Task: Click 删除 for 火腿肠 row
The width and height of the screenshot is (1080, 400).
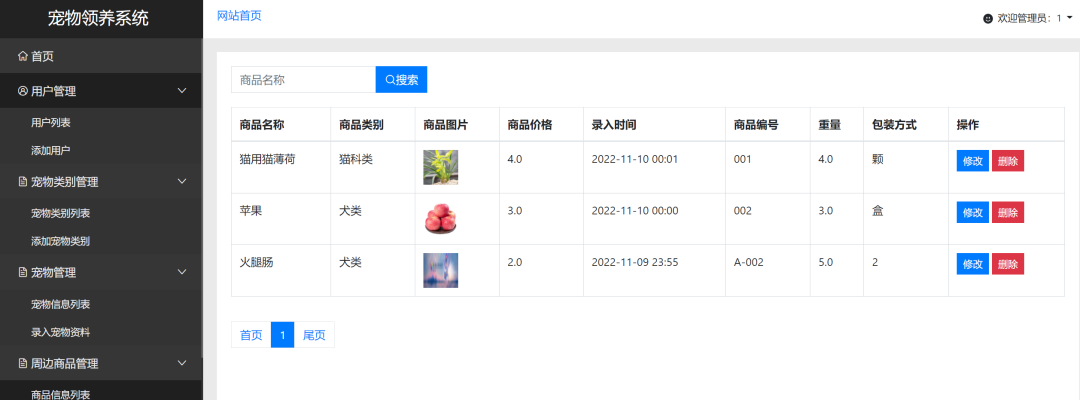Action: [1008, 264]
